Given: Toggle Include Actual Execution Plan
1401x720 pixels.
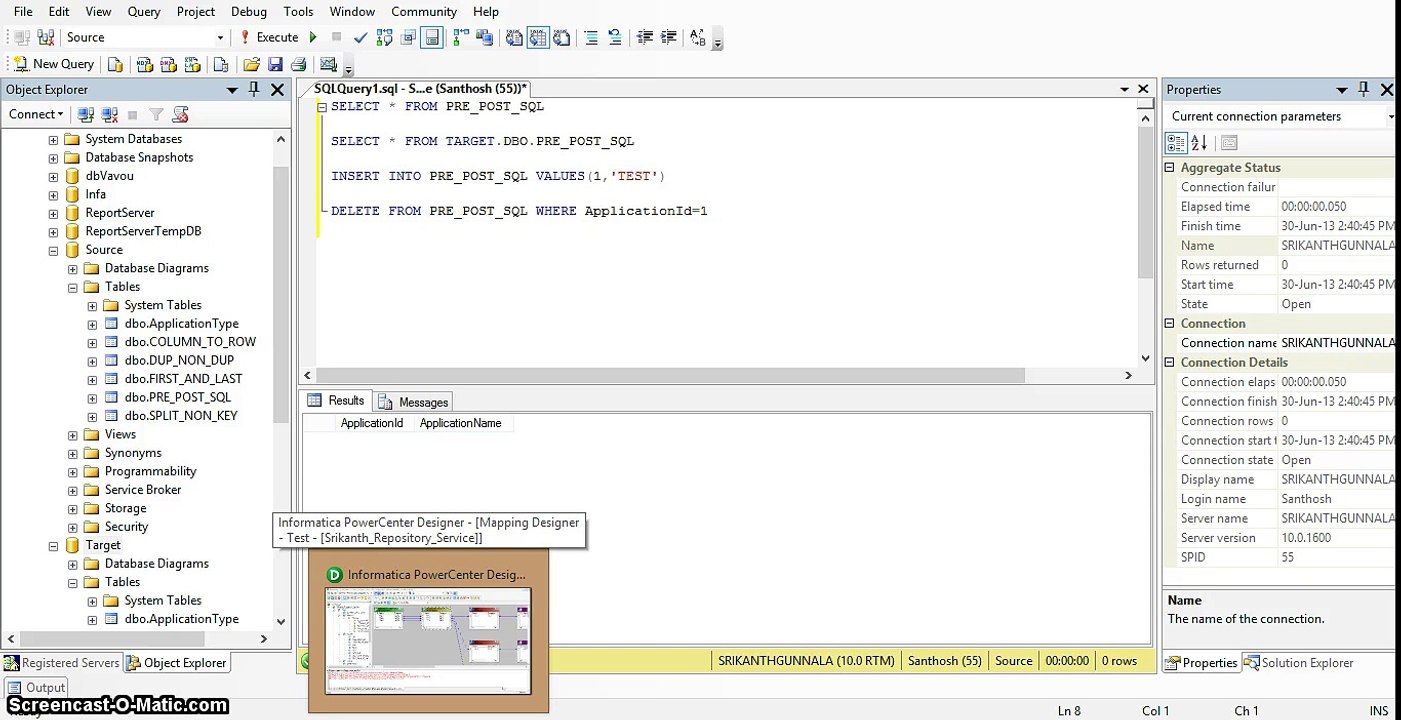Looking at the screenshot, I should [461, 37].
